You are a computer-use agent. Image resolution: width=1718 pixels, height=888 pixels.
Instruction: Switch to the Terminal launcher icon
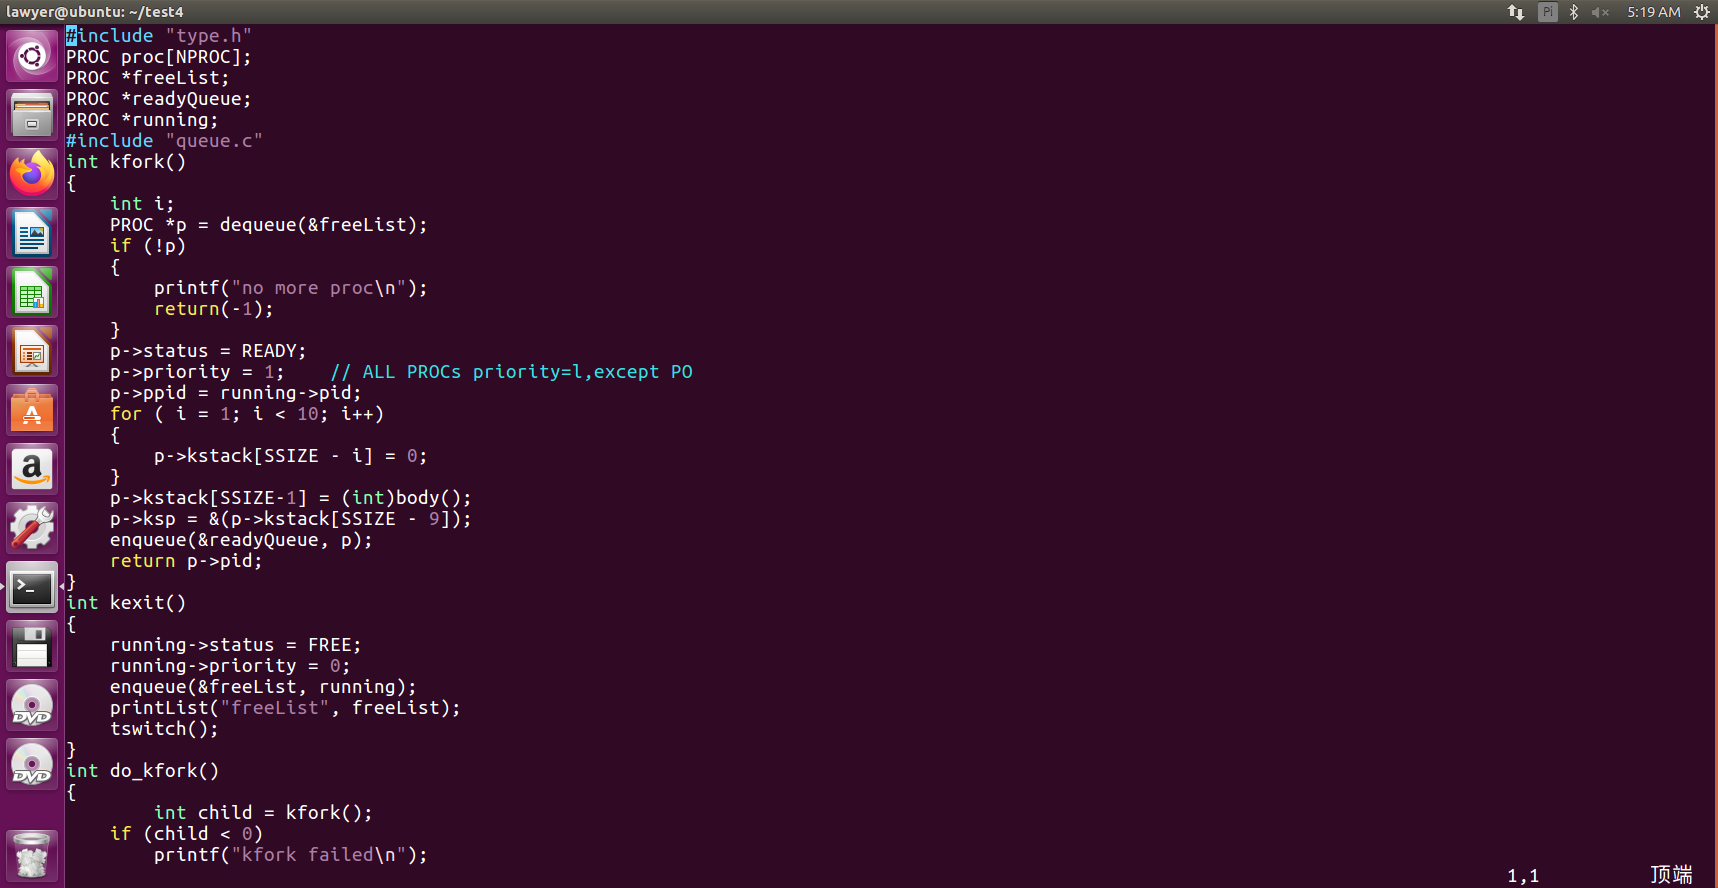tap(32, 588)
